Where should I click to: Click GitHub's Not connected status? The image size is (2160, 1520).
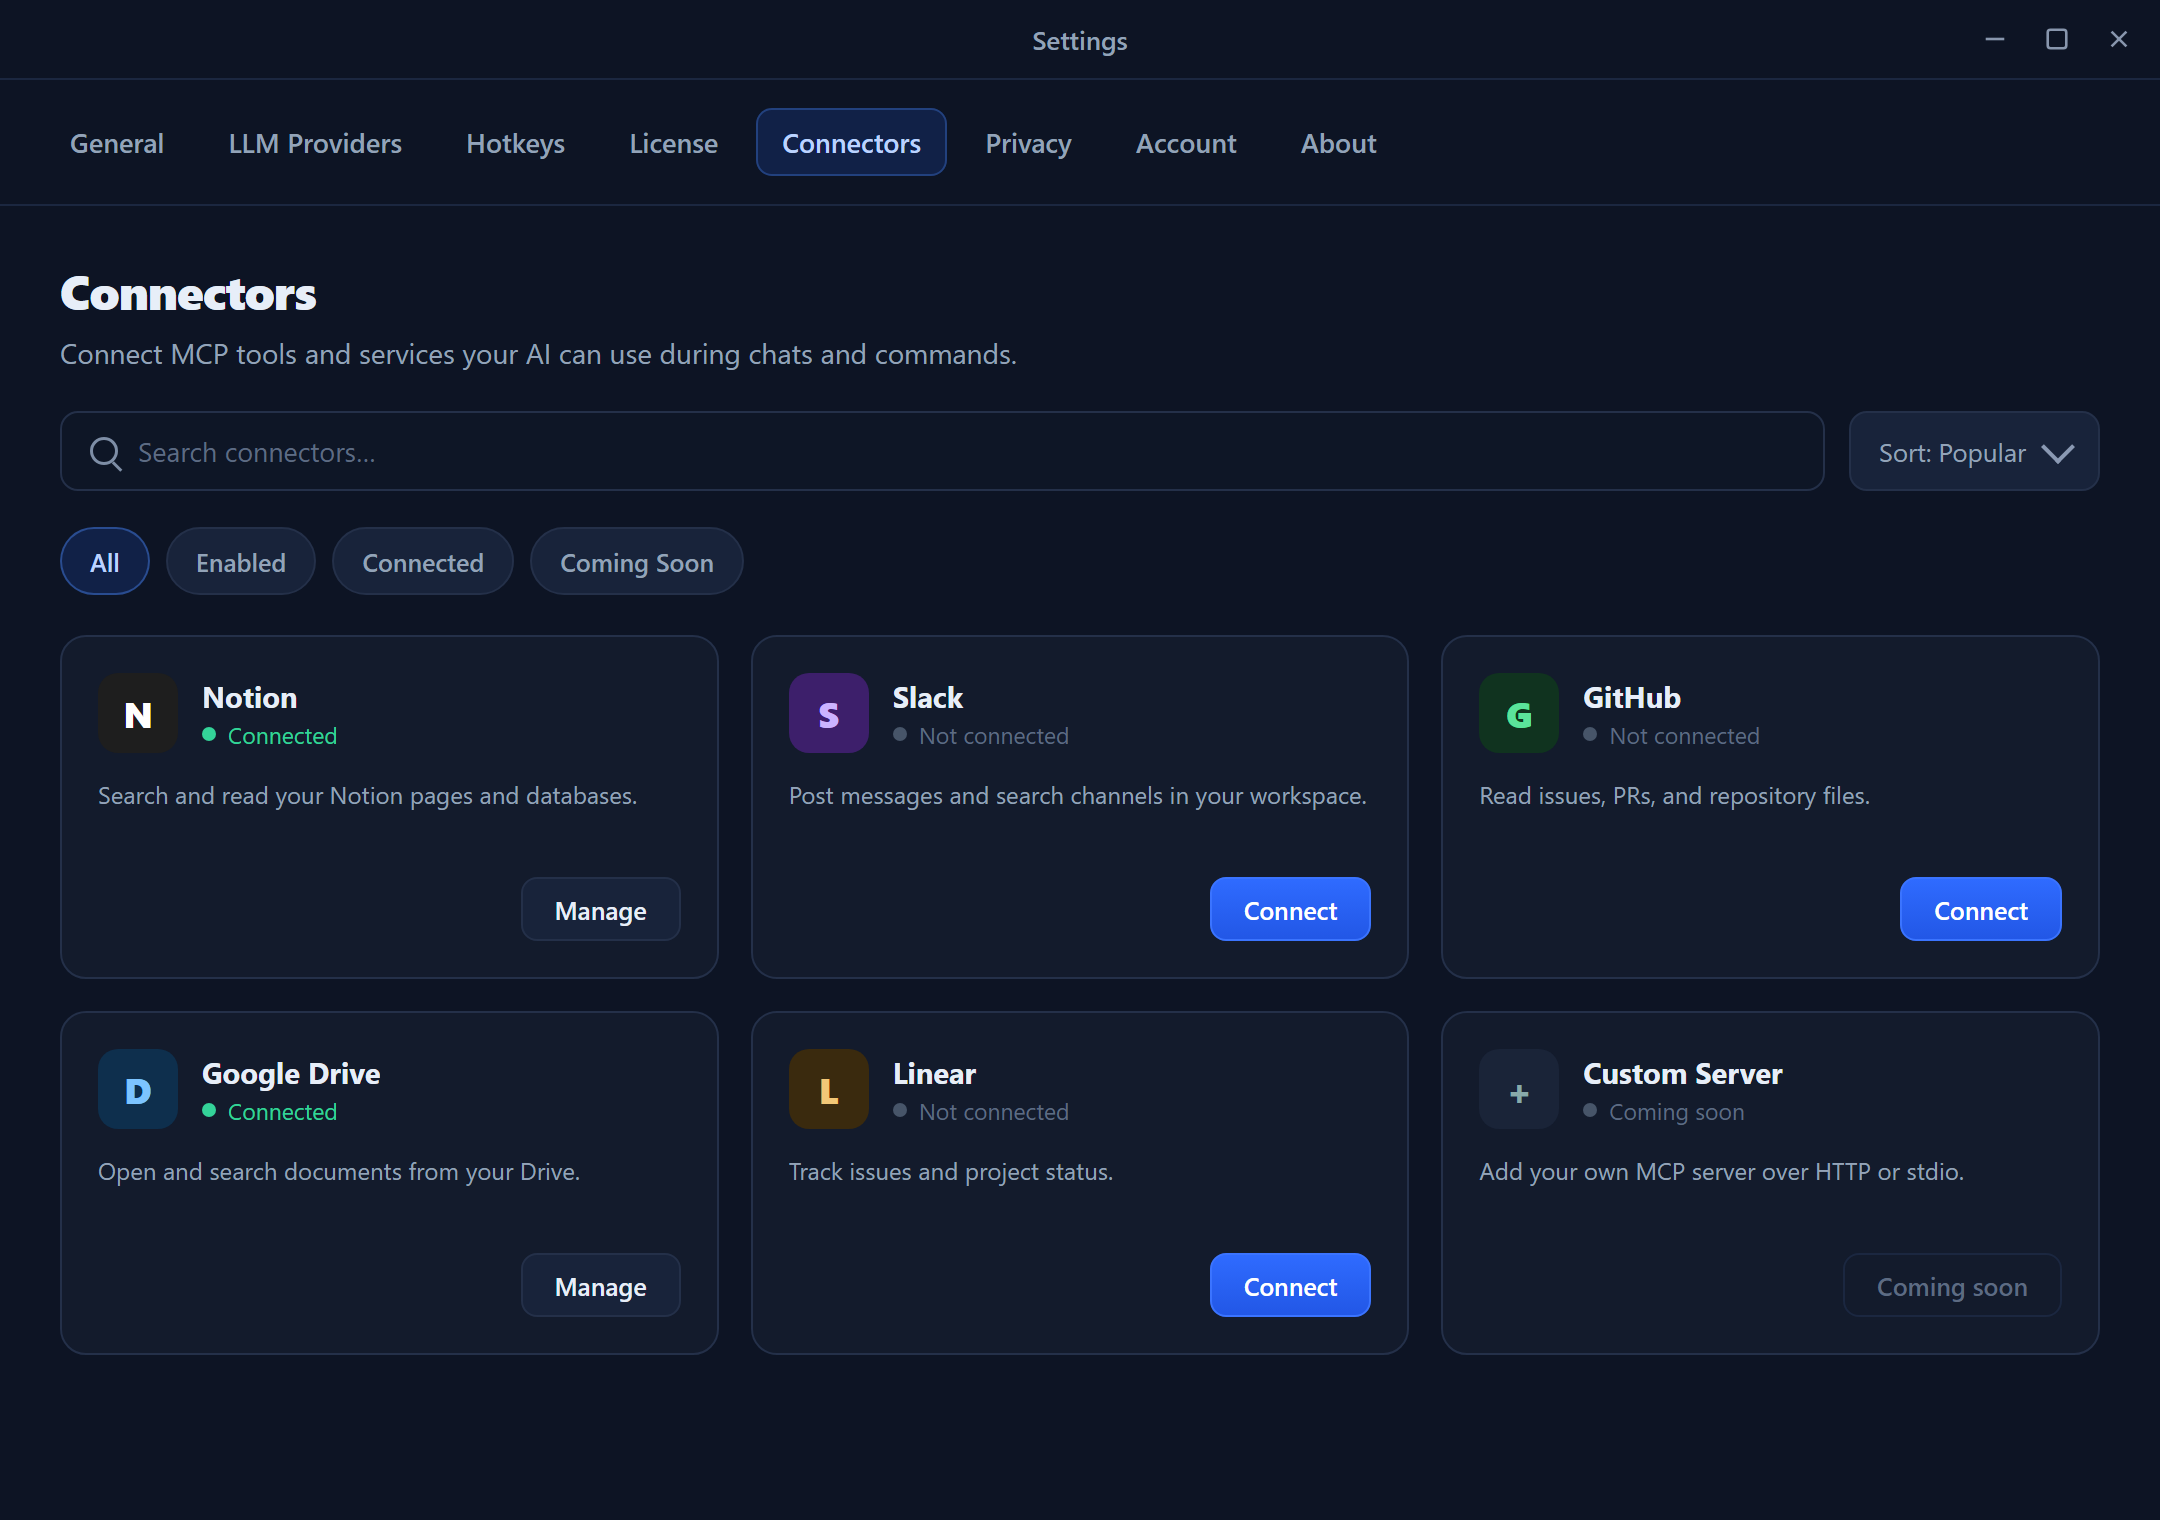click(x=1671, y=736)
